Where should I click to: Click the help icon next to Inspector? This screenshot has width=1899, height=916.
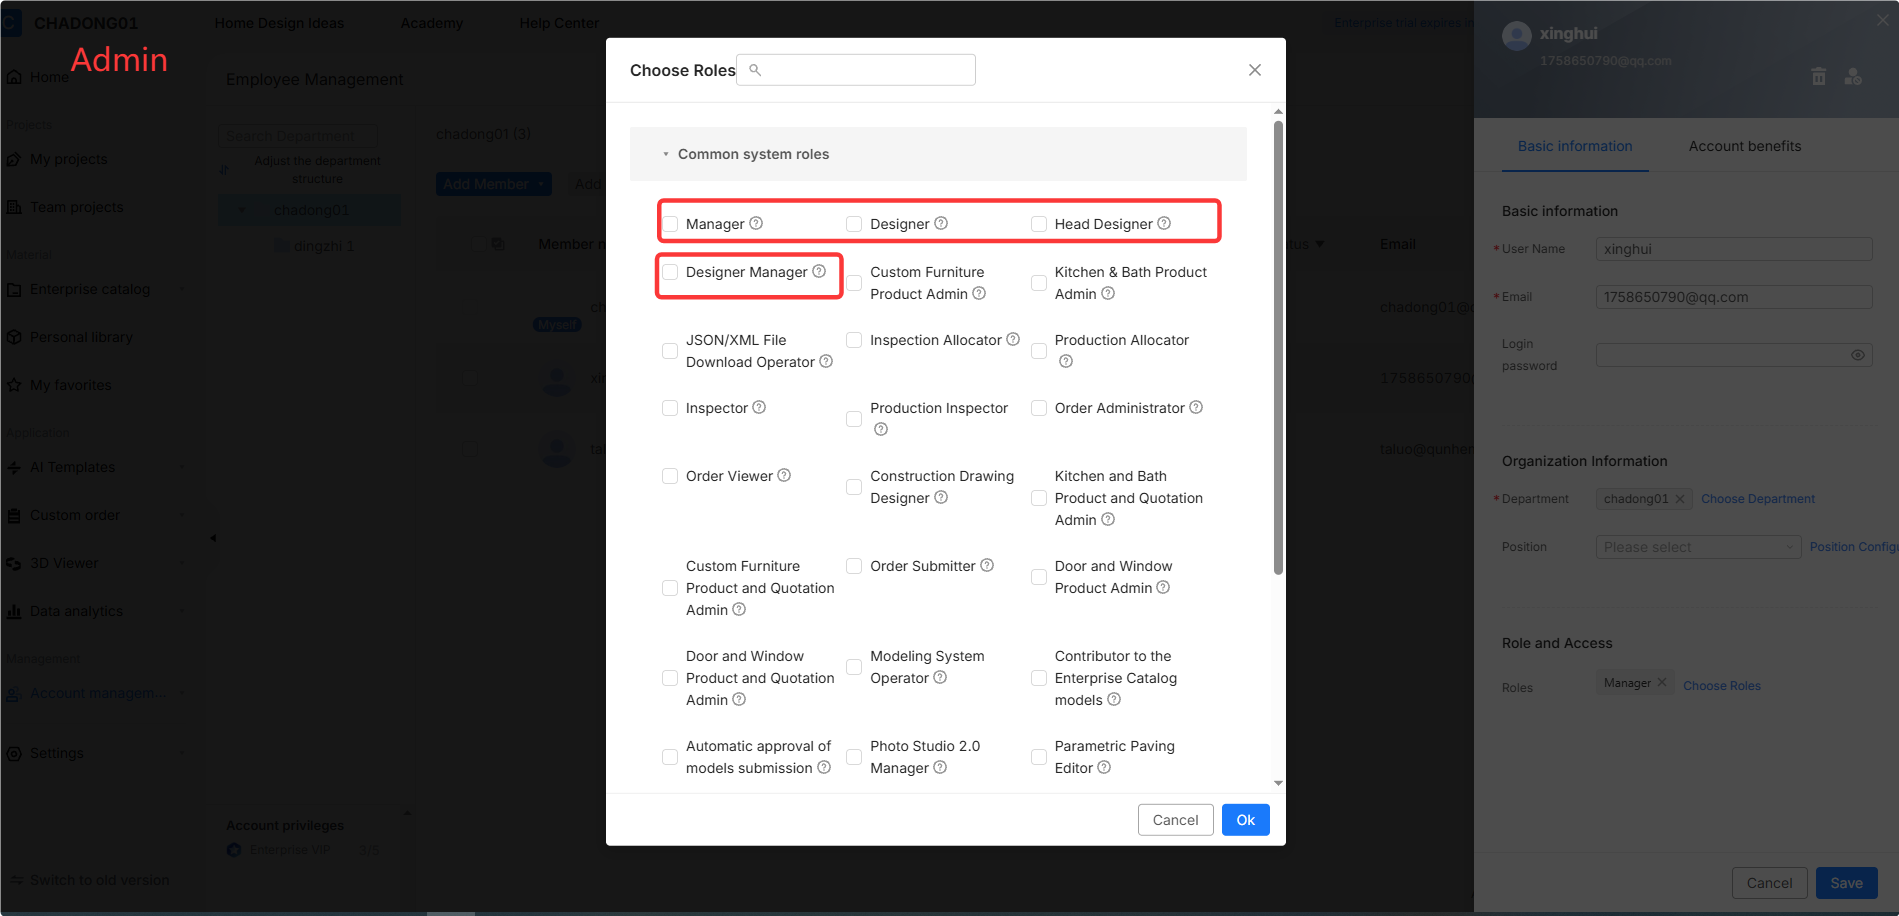759,407
